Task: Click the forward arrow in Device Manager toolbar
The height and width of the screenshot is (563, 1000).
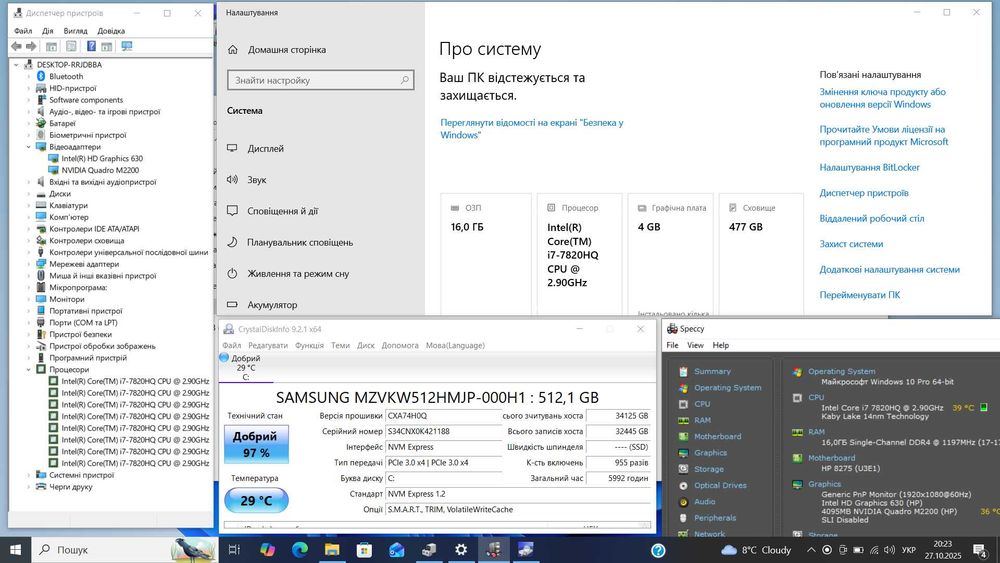Action: (x=31, y=47)
